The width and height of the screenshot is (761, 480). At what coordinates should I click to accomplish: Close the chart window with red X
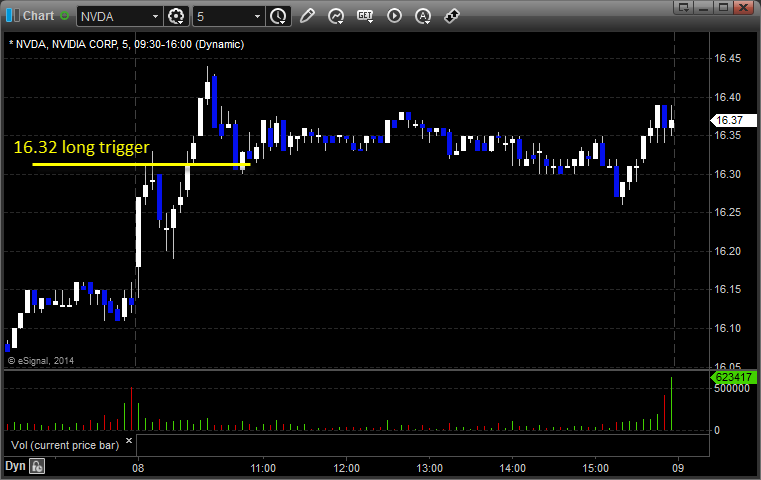coord(743,7)
